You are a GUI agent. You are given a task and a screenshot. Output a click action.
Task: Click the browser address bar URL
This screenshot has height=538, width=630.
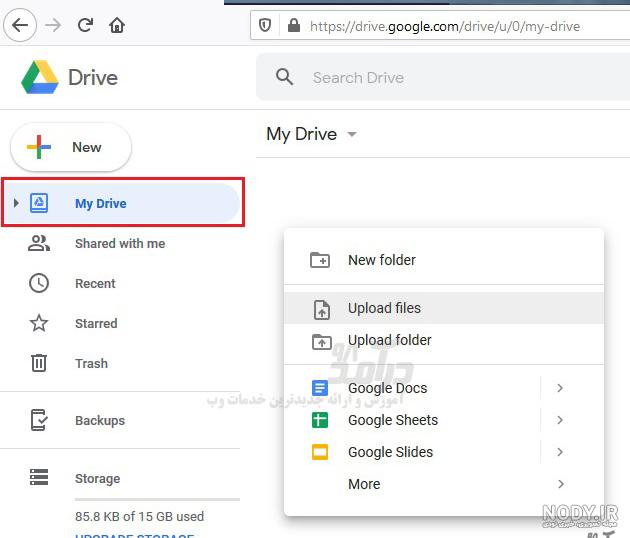(445, 27)
